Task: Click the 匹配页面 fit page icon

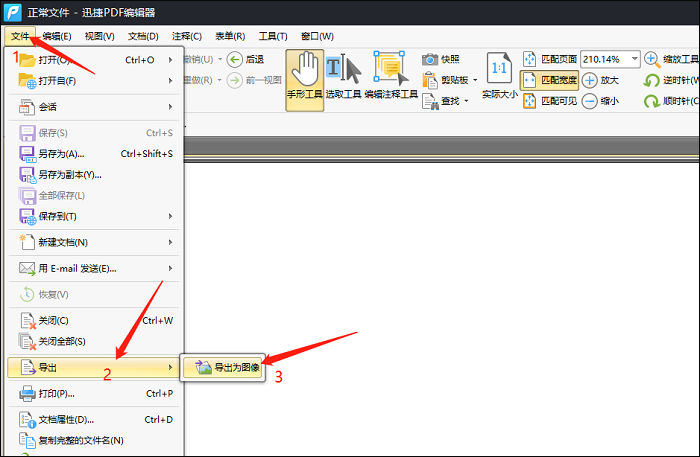Action: click(x=529, y=59)
